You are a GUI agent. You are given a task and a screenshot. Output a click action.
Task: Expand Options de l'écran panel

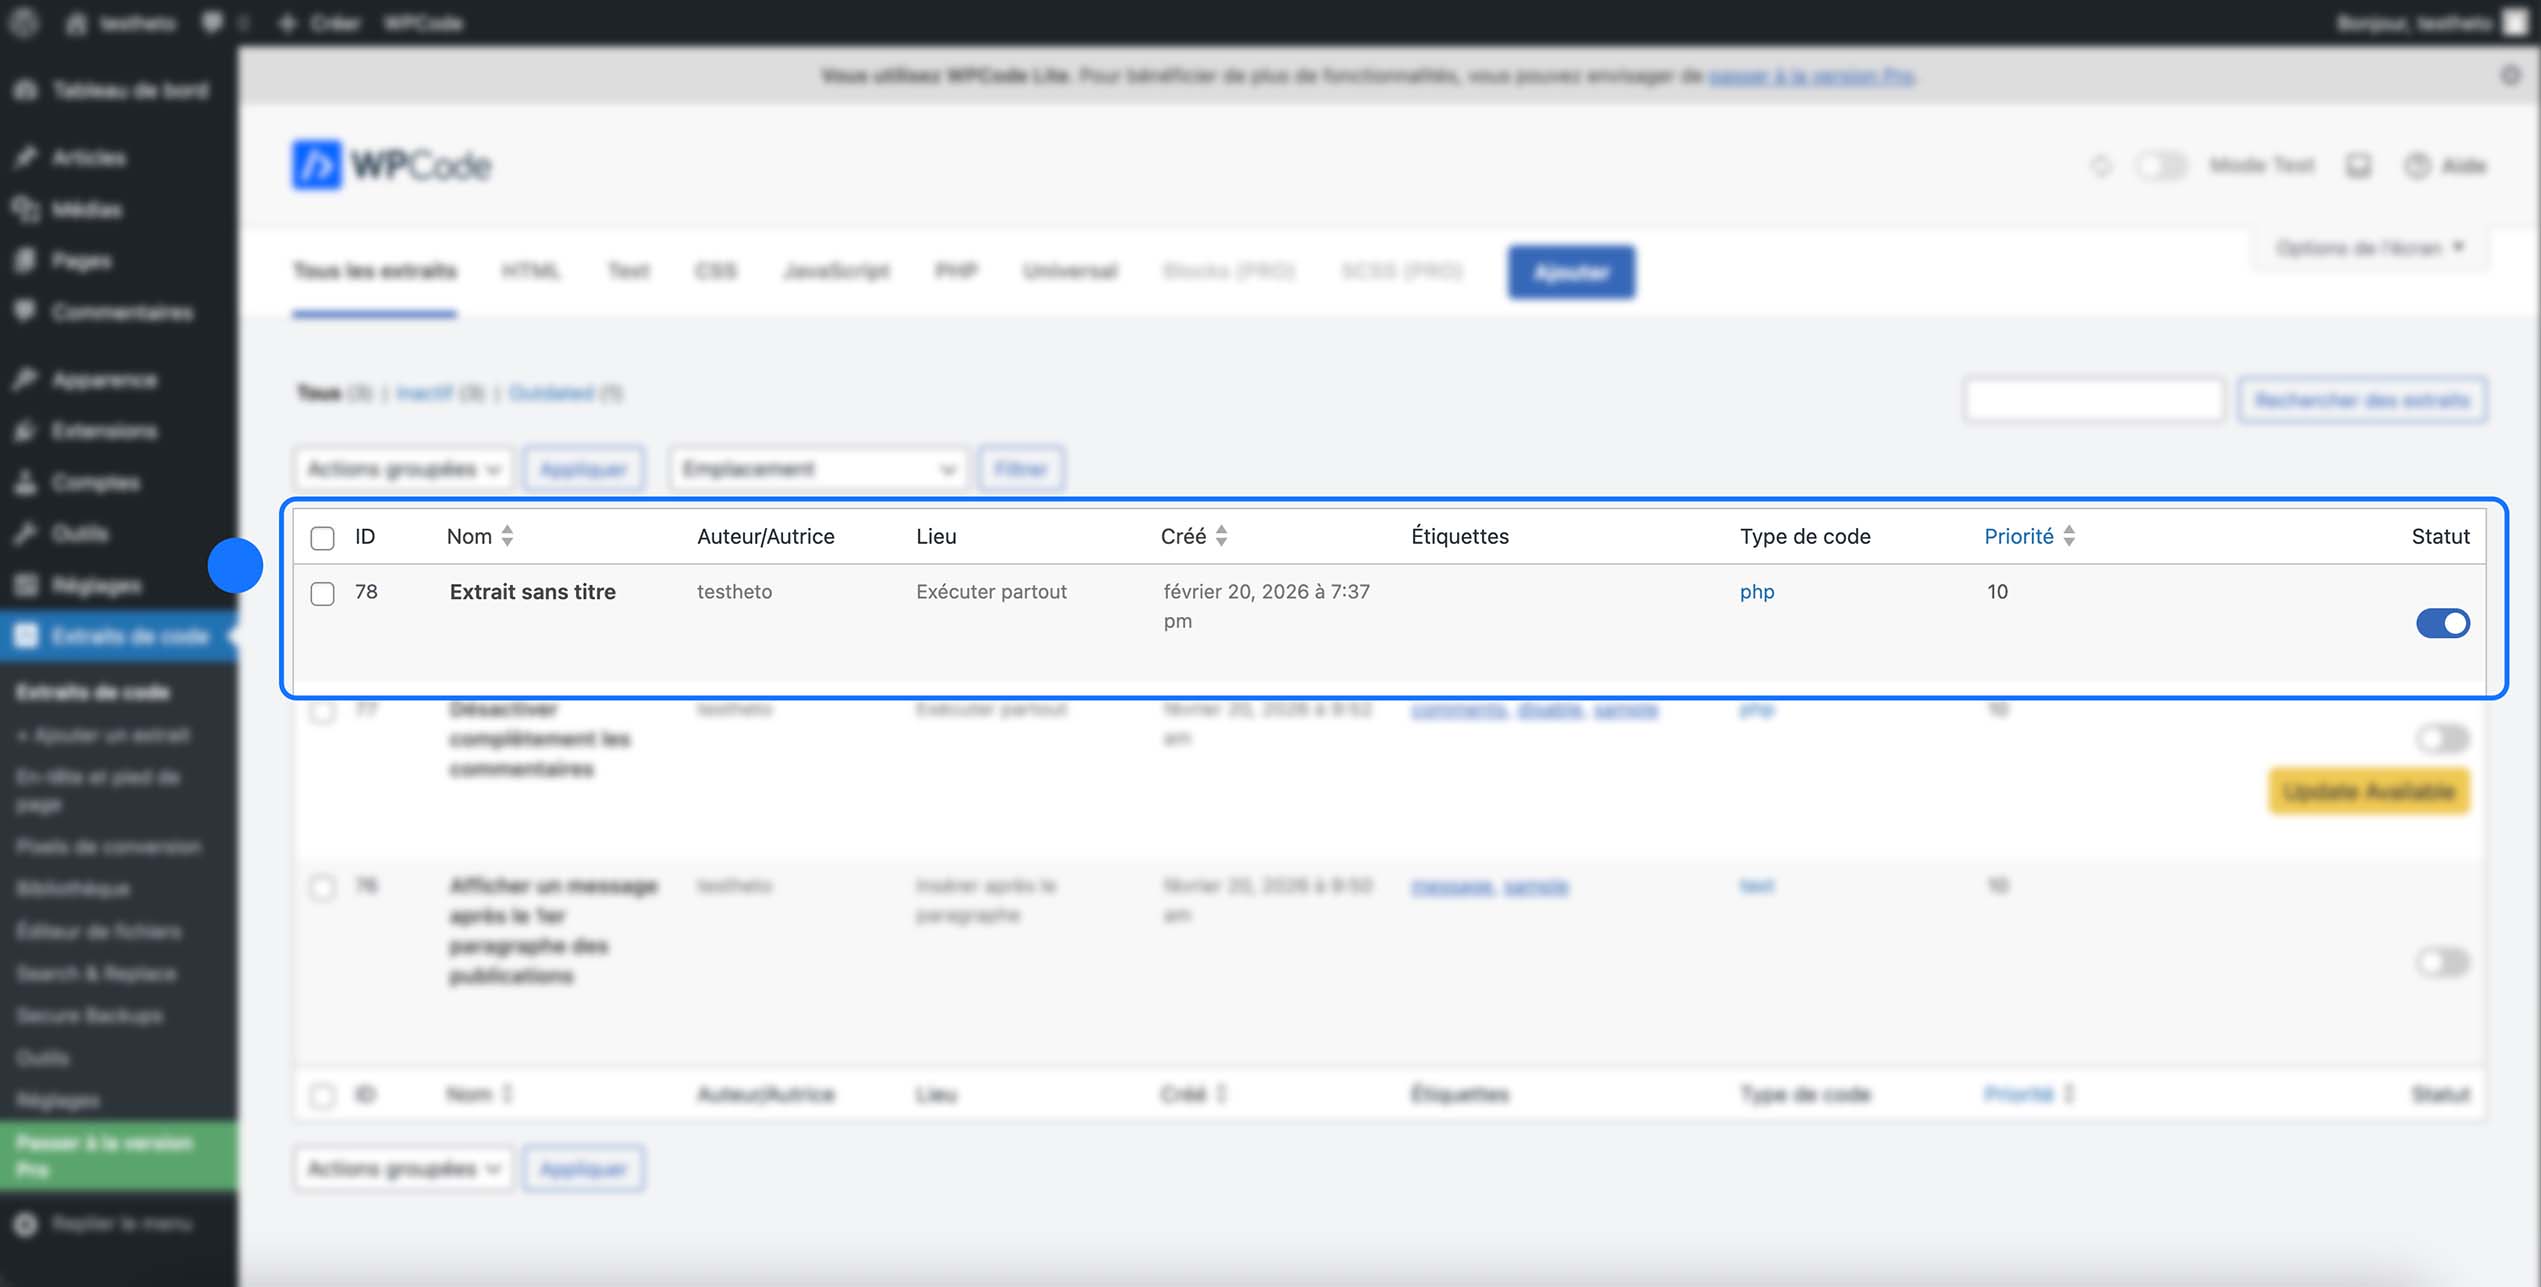tap(2369, 248)
